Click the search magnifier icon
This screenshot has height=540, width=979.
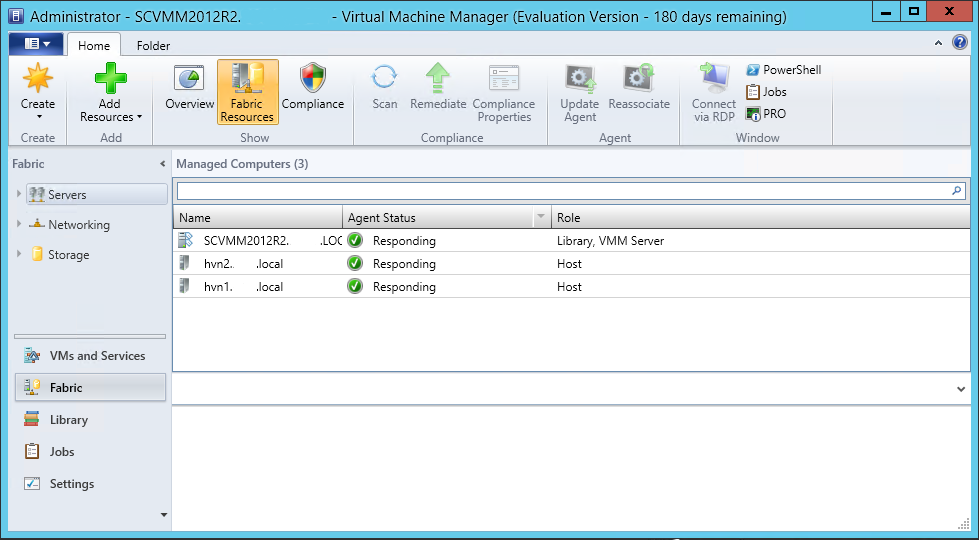click(957, 191)
